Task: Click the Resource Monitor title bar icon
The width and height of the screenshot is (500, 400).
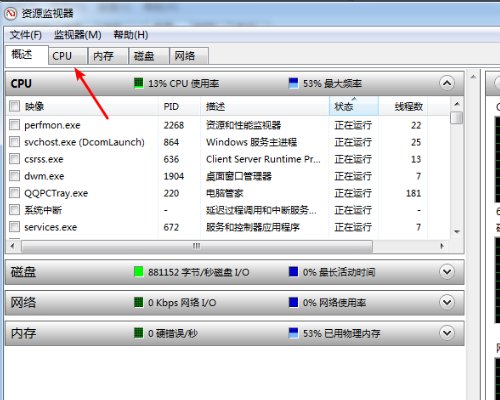Action: click(x=10, y=13)
